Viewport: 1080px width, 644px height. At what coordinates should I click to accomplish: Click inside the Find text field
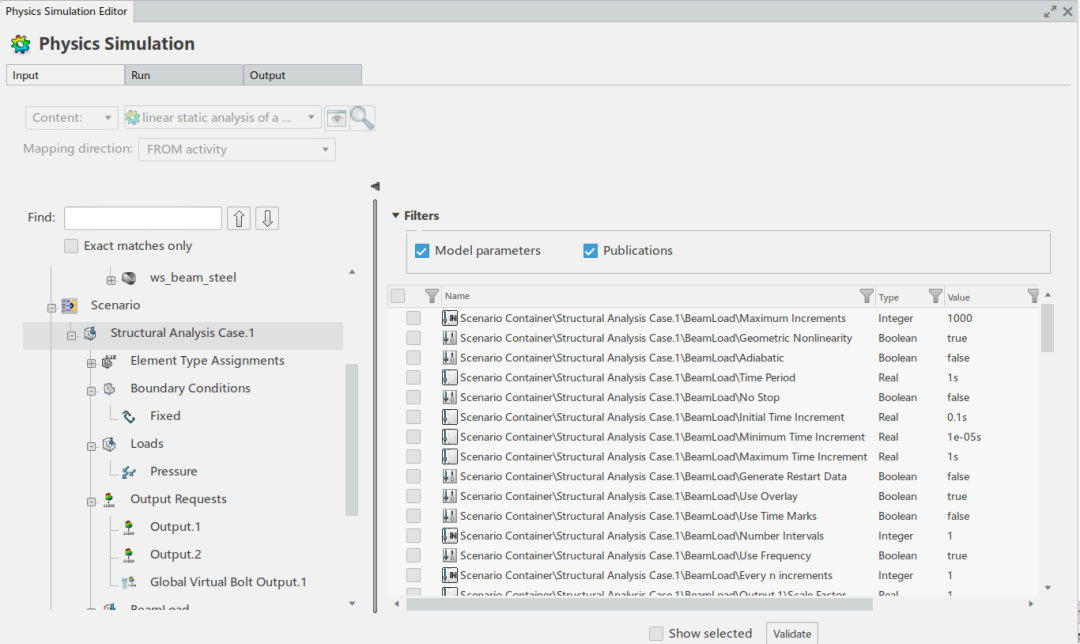tap(143, 218)
